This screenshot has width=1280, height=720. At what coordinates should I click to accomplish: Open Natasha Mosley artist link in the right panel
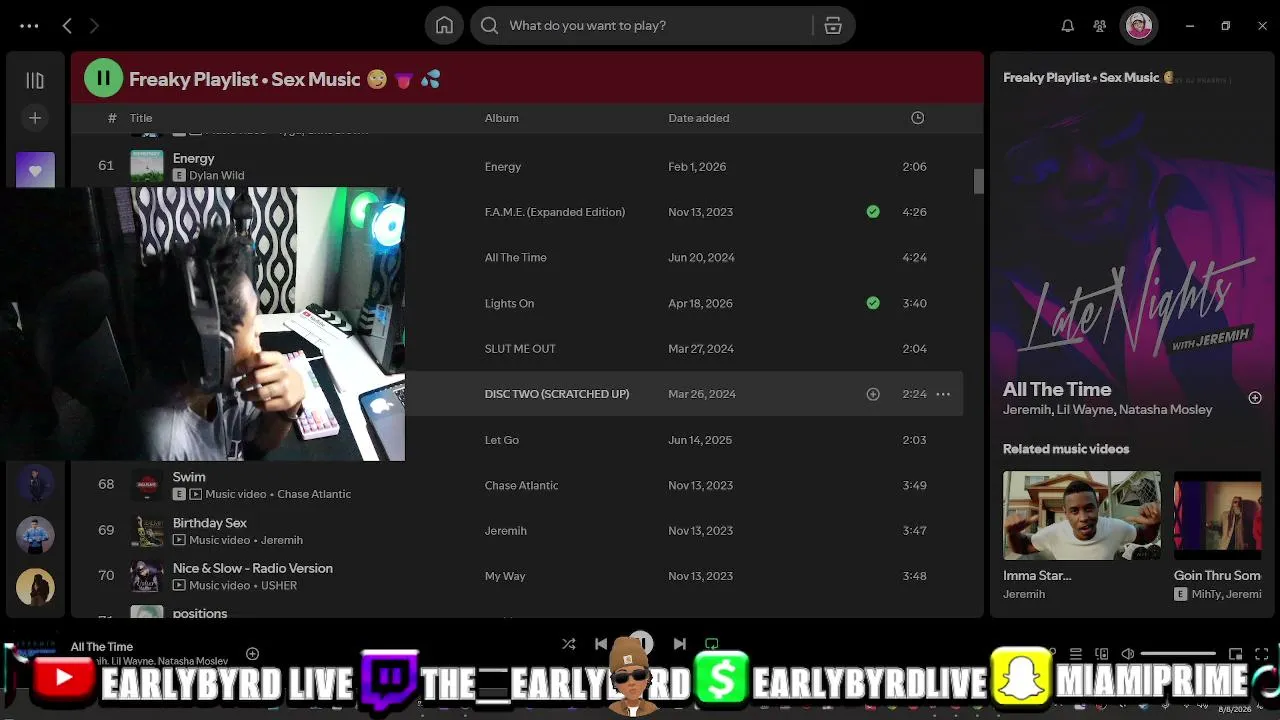[1166, 410]
